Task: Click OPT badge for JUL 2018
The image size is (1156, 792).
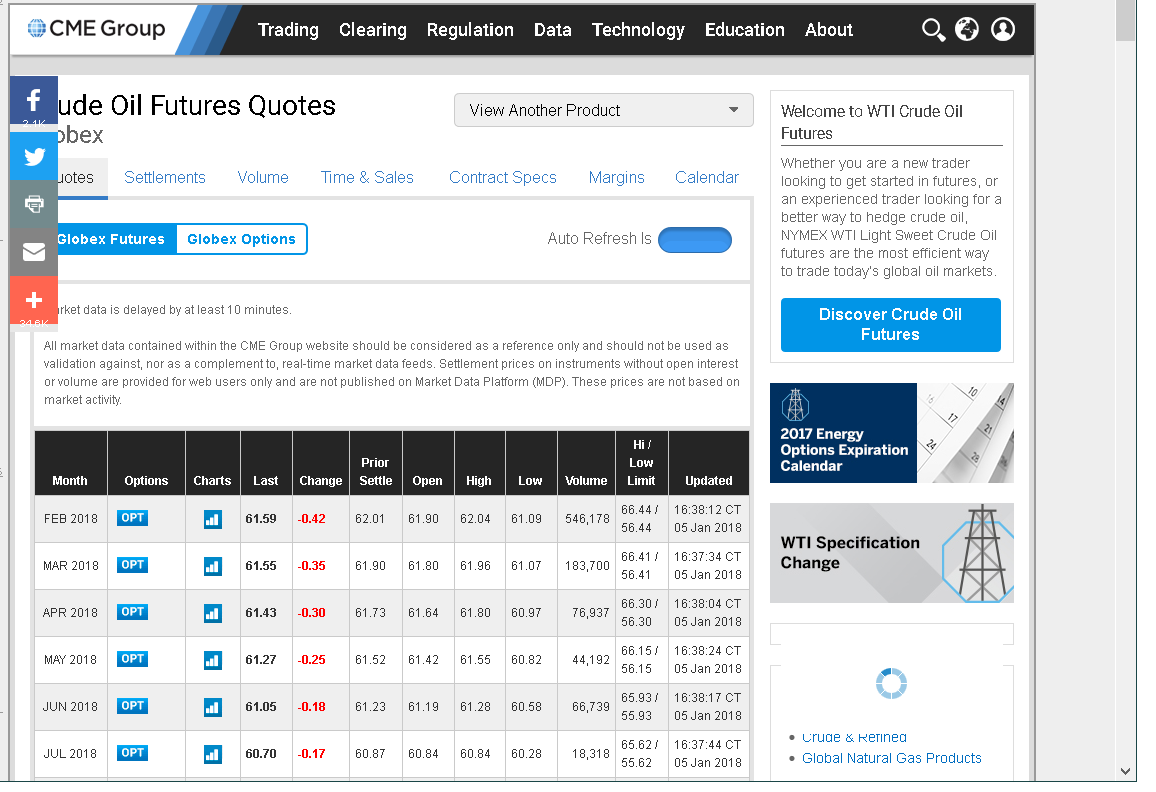Action: [133, 753]
